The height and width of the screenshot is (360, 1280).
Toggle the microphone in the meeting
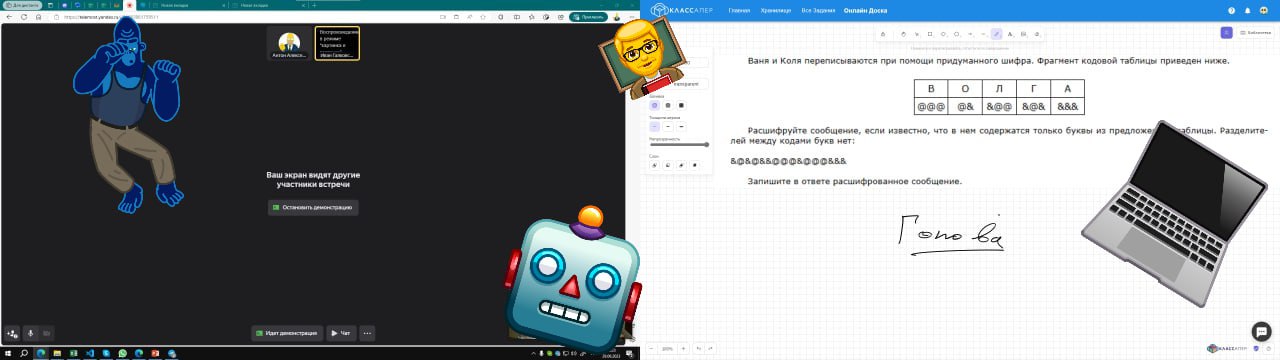click(x=30, y=333)
